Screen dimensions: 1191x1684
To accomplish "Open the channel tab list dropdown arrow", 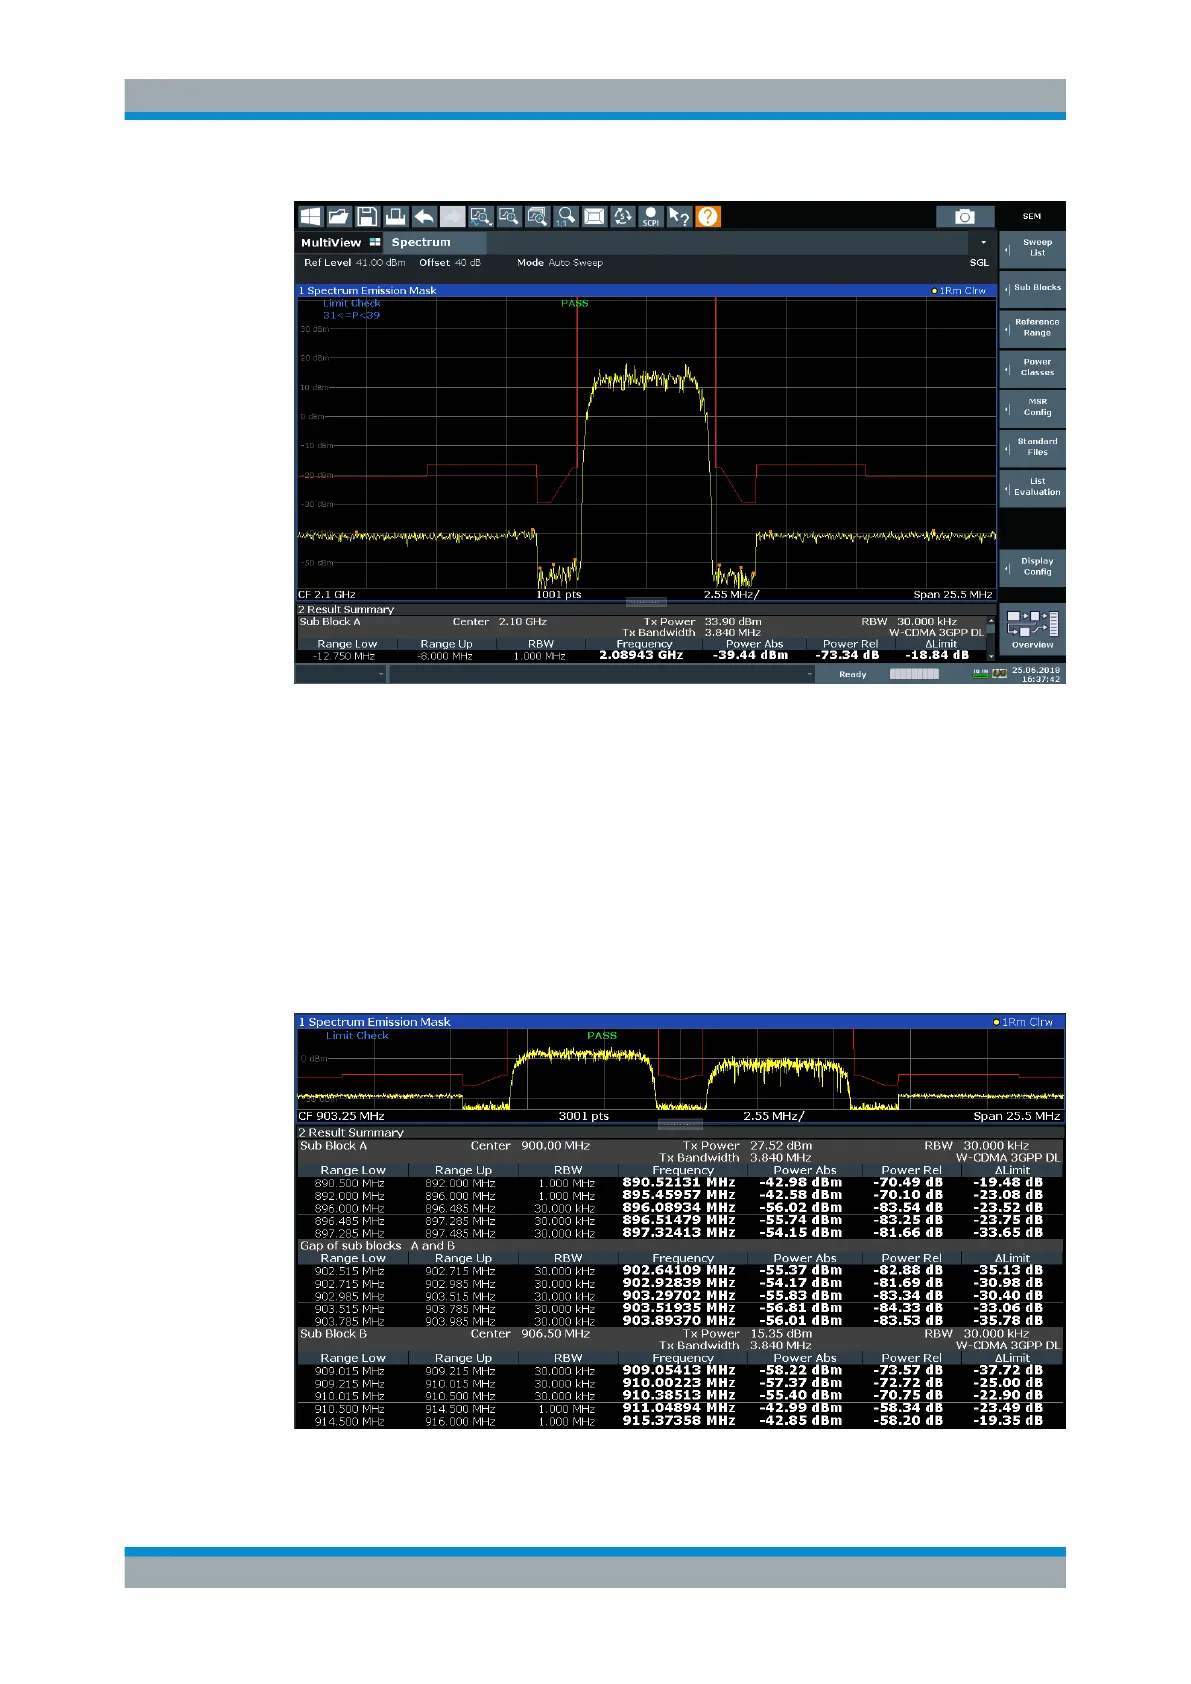I will tap(983, 243).
